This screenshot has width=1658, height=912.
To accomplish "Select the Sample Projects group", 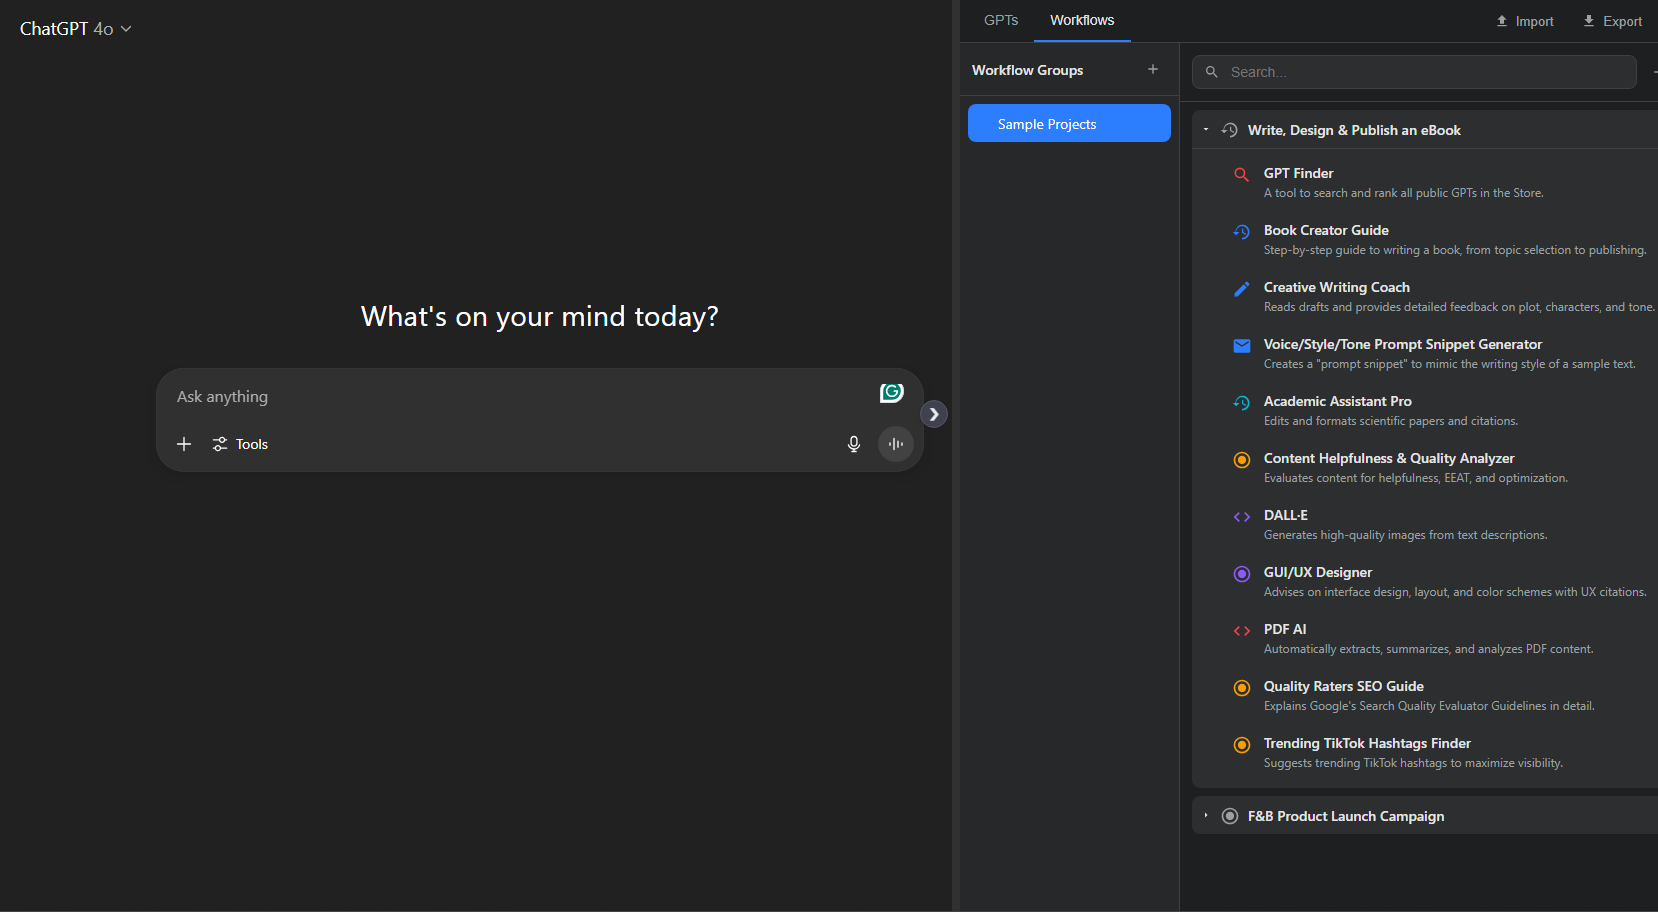I will click(1069, 123).
